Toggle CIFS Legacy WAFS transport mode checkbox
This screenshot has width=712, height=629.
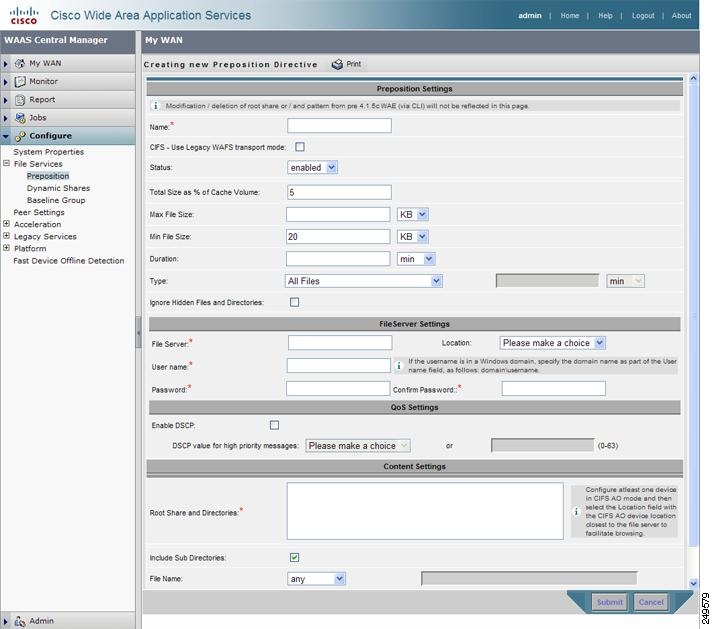pos(300,147)
